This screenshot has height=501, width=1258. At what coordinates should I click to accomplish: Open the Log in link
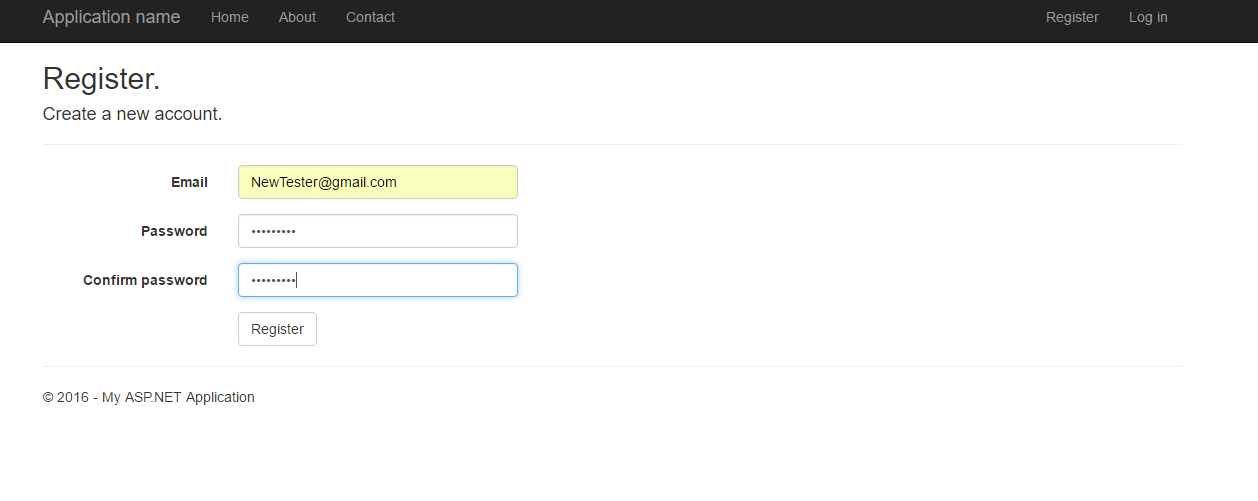click(x=1147, y=17)
